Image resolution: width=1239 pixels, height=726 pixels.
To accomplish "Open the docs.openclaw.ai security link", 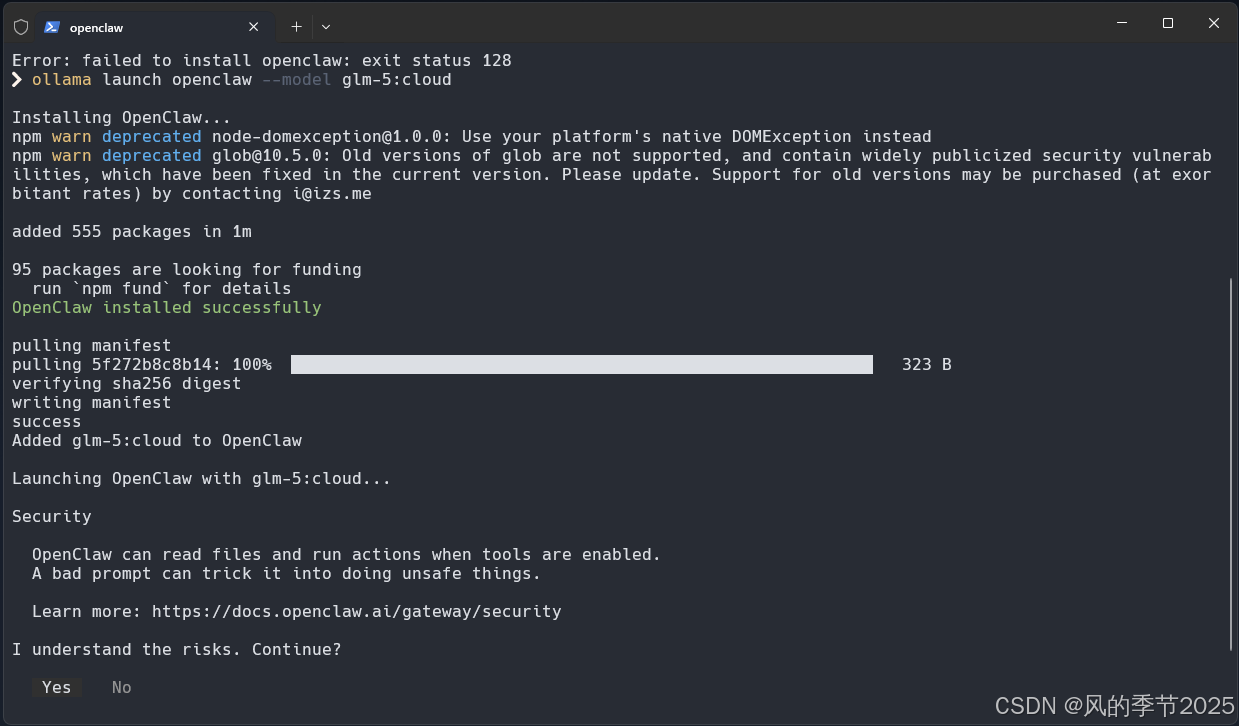I will (356, 611).
